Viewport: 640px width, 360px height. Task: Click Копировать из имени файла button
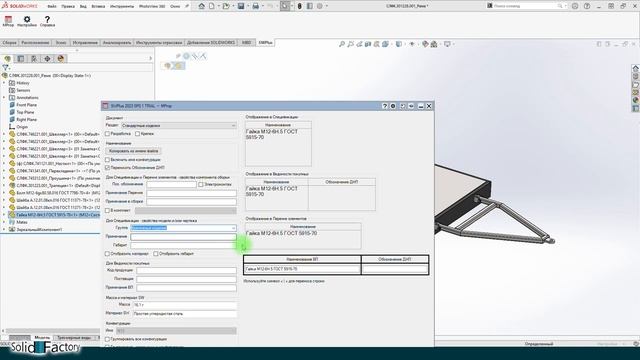tap(133, 151)
